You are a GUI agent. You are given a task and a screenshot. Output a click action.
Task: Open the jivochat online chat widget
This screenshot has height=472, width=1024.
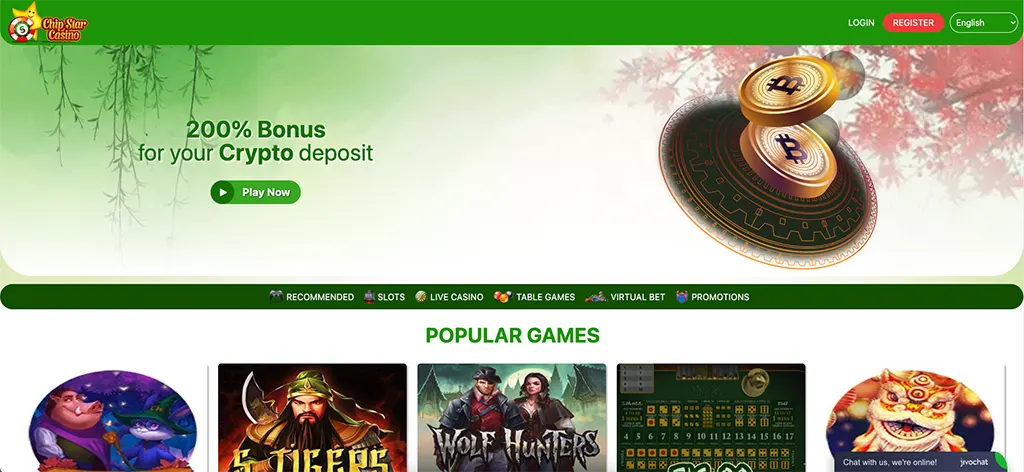(x=921, y=462)
